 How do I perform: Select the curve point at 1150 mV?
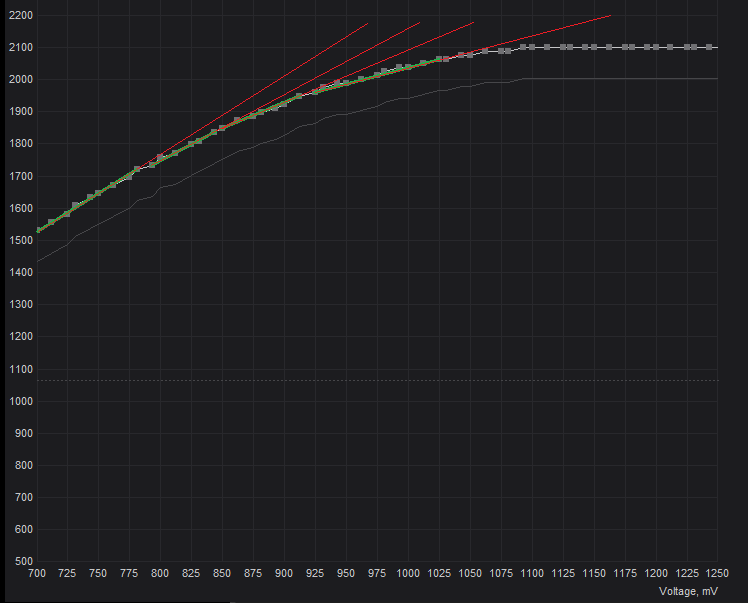594,47
